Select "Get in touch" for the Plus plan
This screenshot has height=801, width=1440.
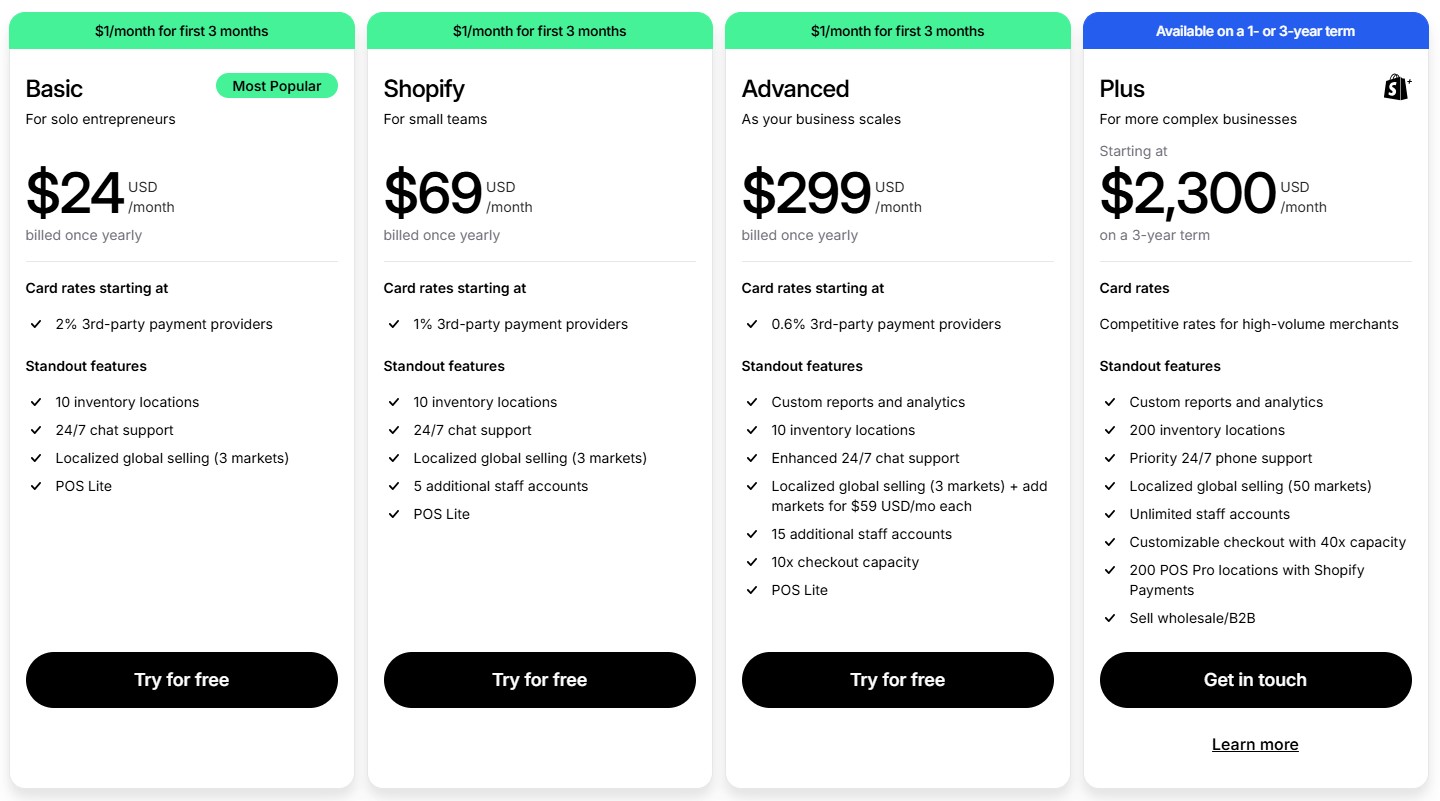[x=1255, y=680]
